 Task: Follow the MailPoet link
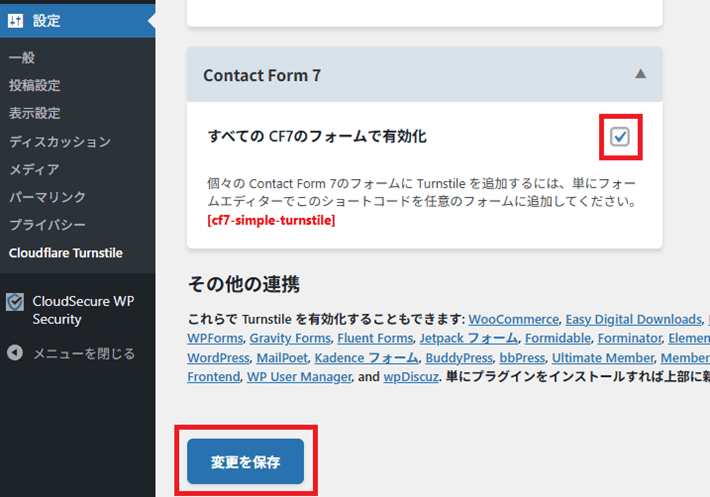click(x=282, y=358)
